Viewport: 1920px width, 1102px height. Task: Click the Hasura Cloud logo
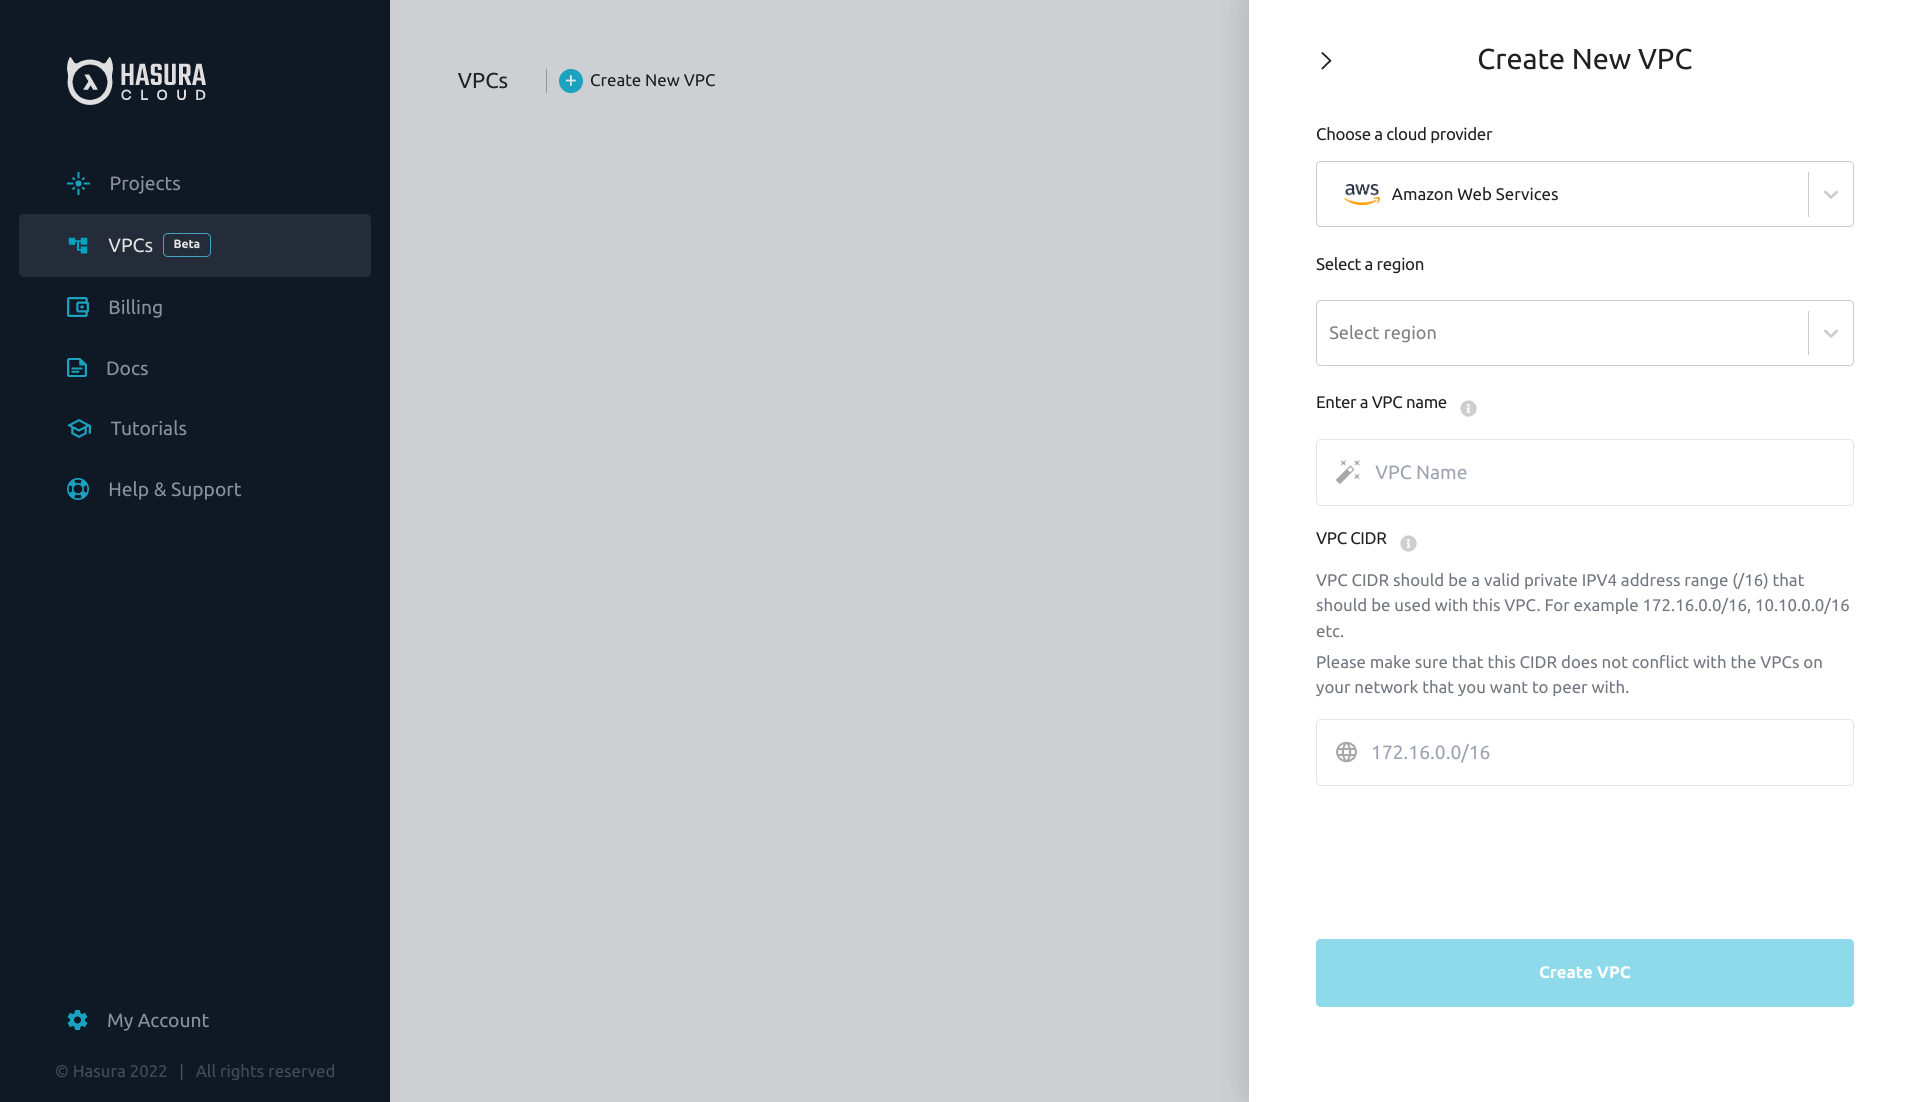136,80
